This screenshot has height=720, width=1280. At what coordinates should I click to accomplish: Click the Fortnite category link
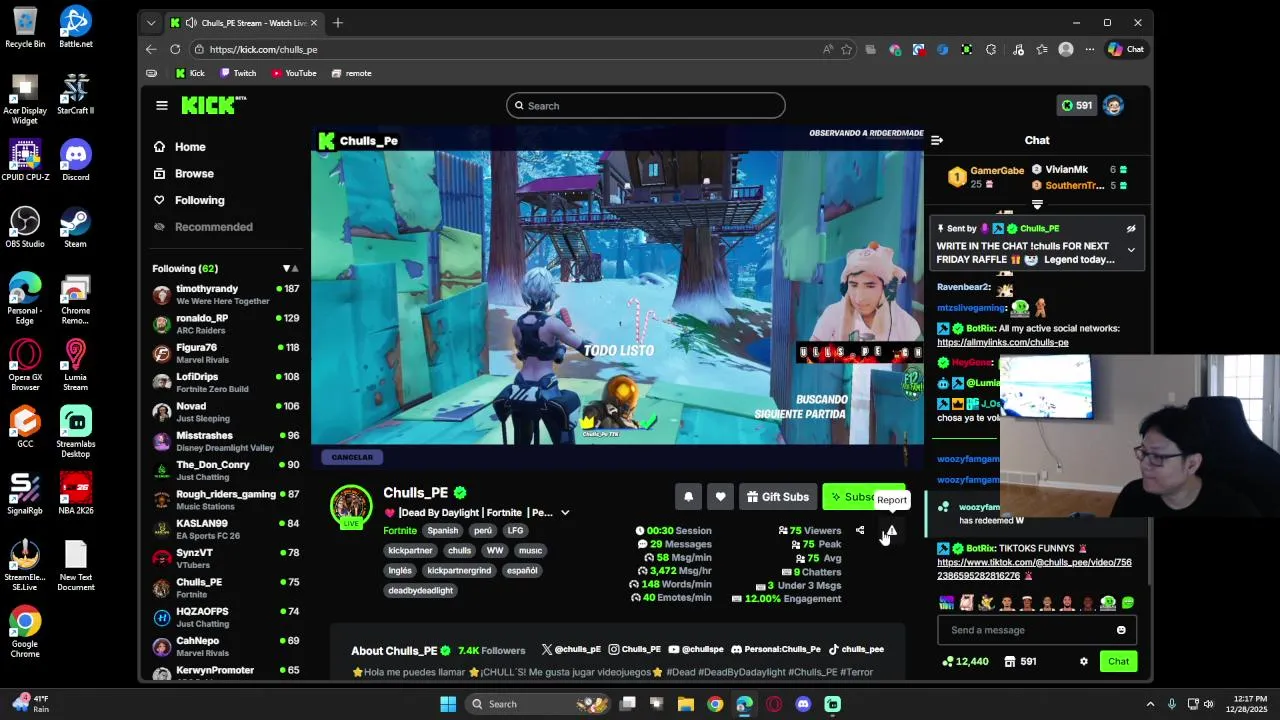[x=400, y=531]
